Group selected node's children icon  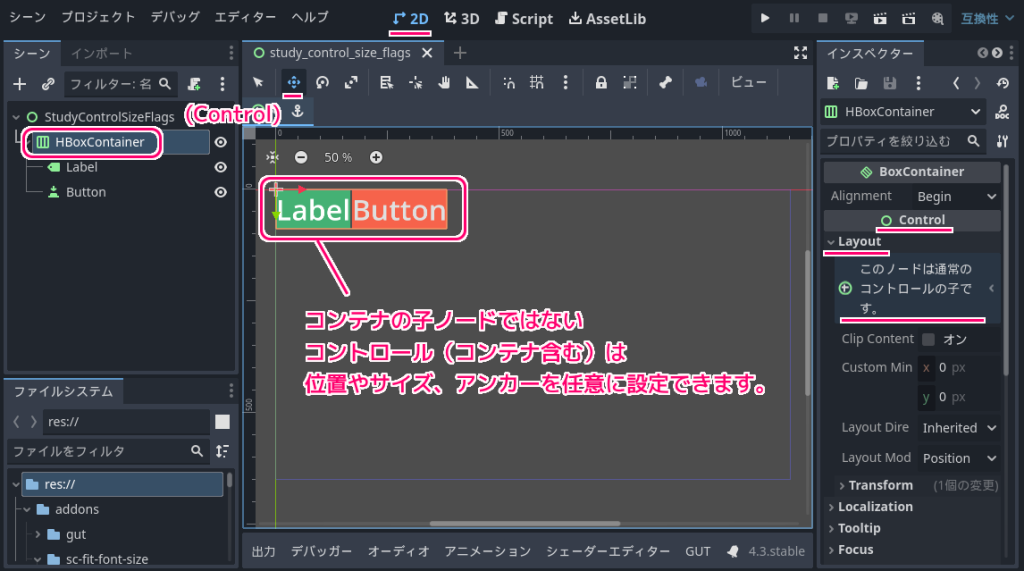[630, 82]
